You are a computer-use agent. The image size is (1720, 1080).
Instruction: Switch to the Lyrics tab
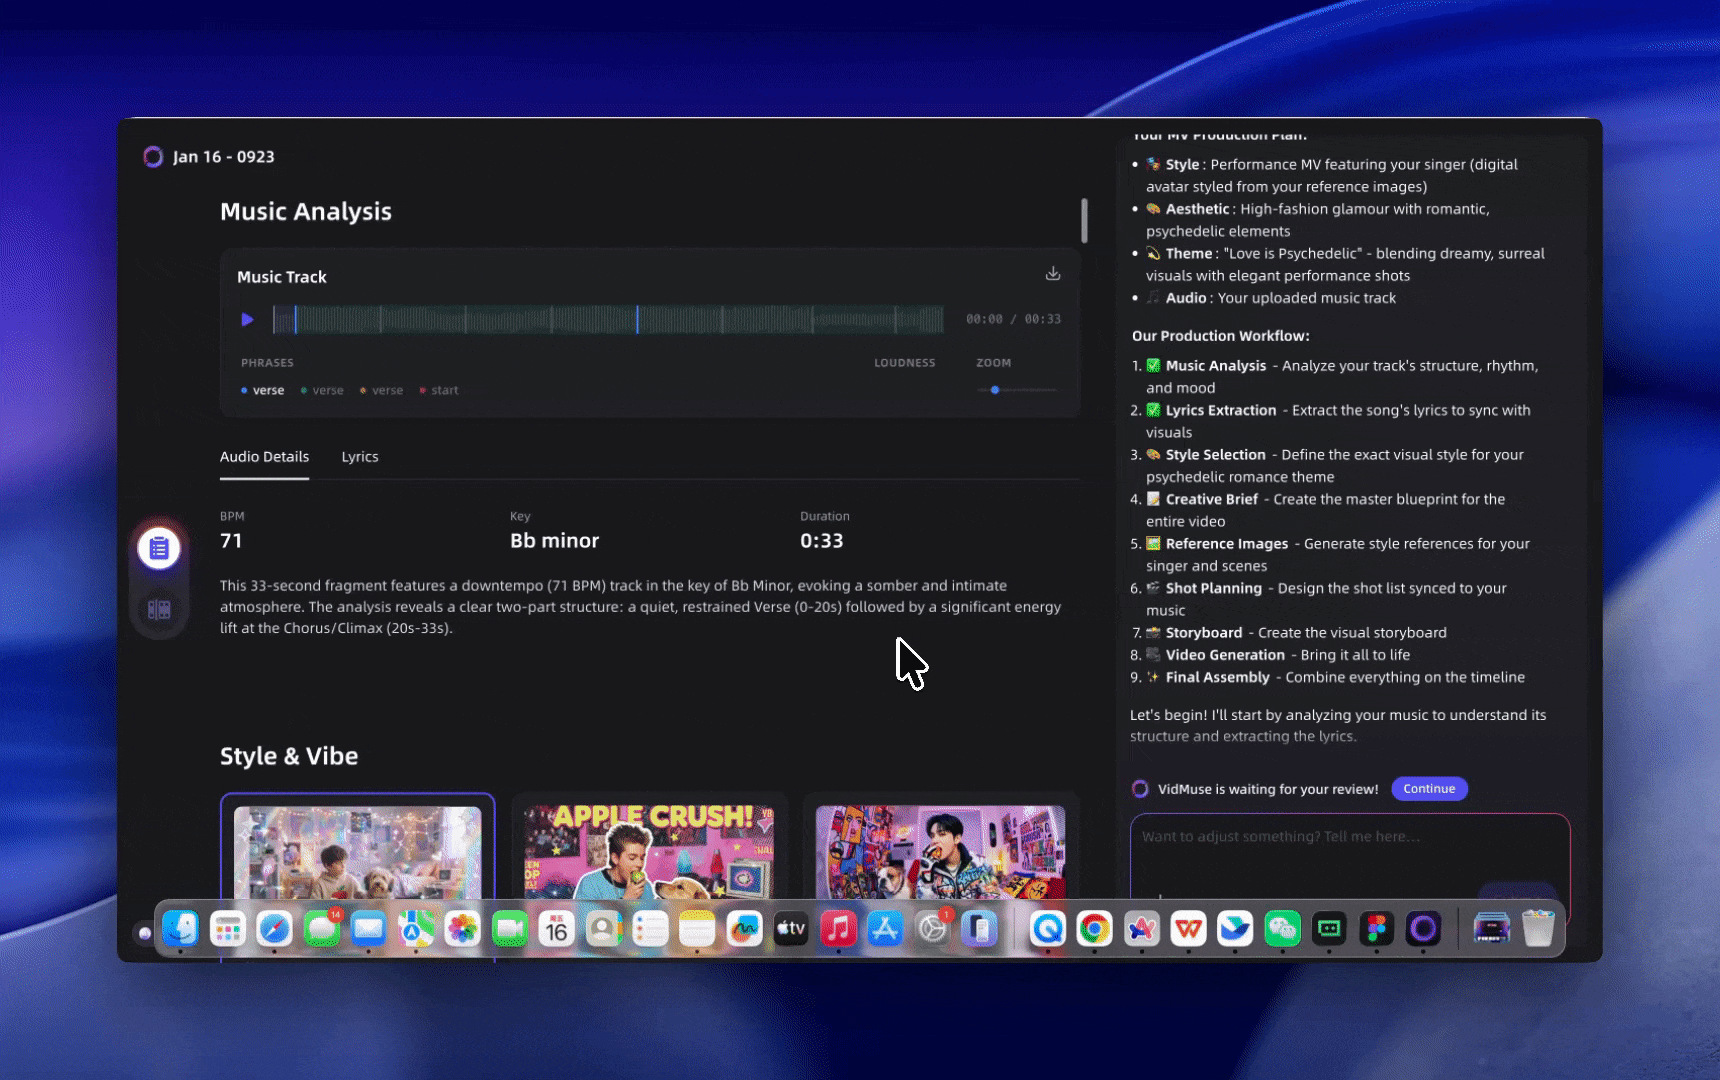tap(359, 457)
